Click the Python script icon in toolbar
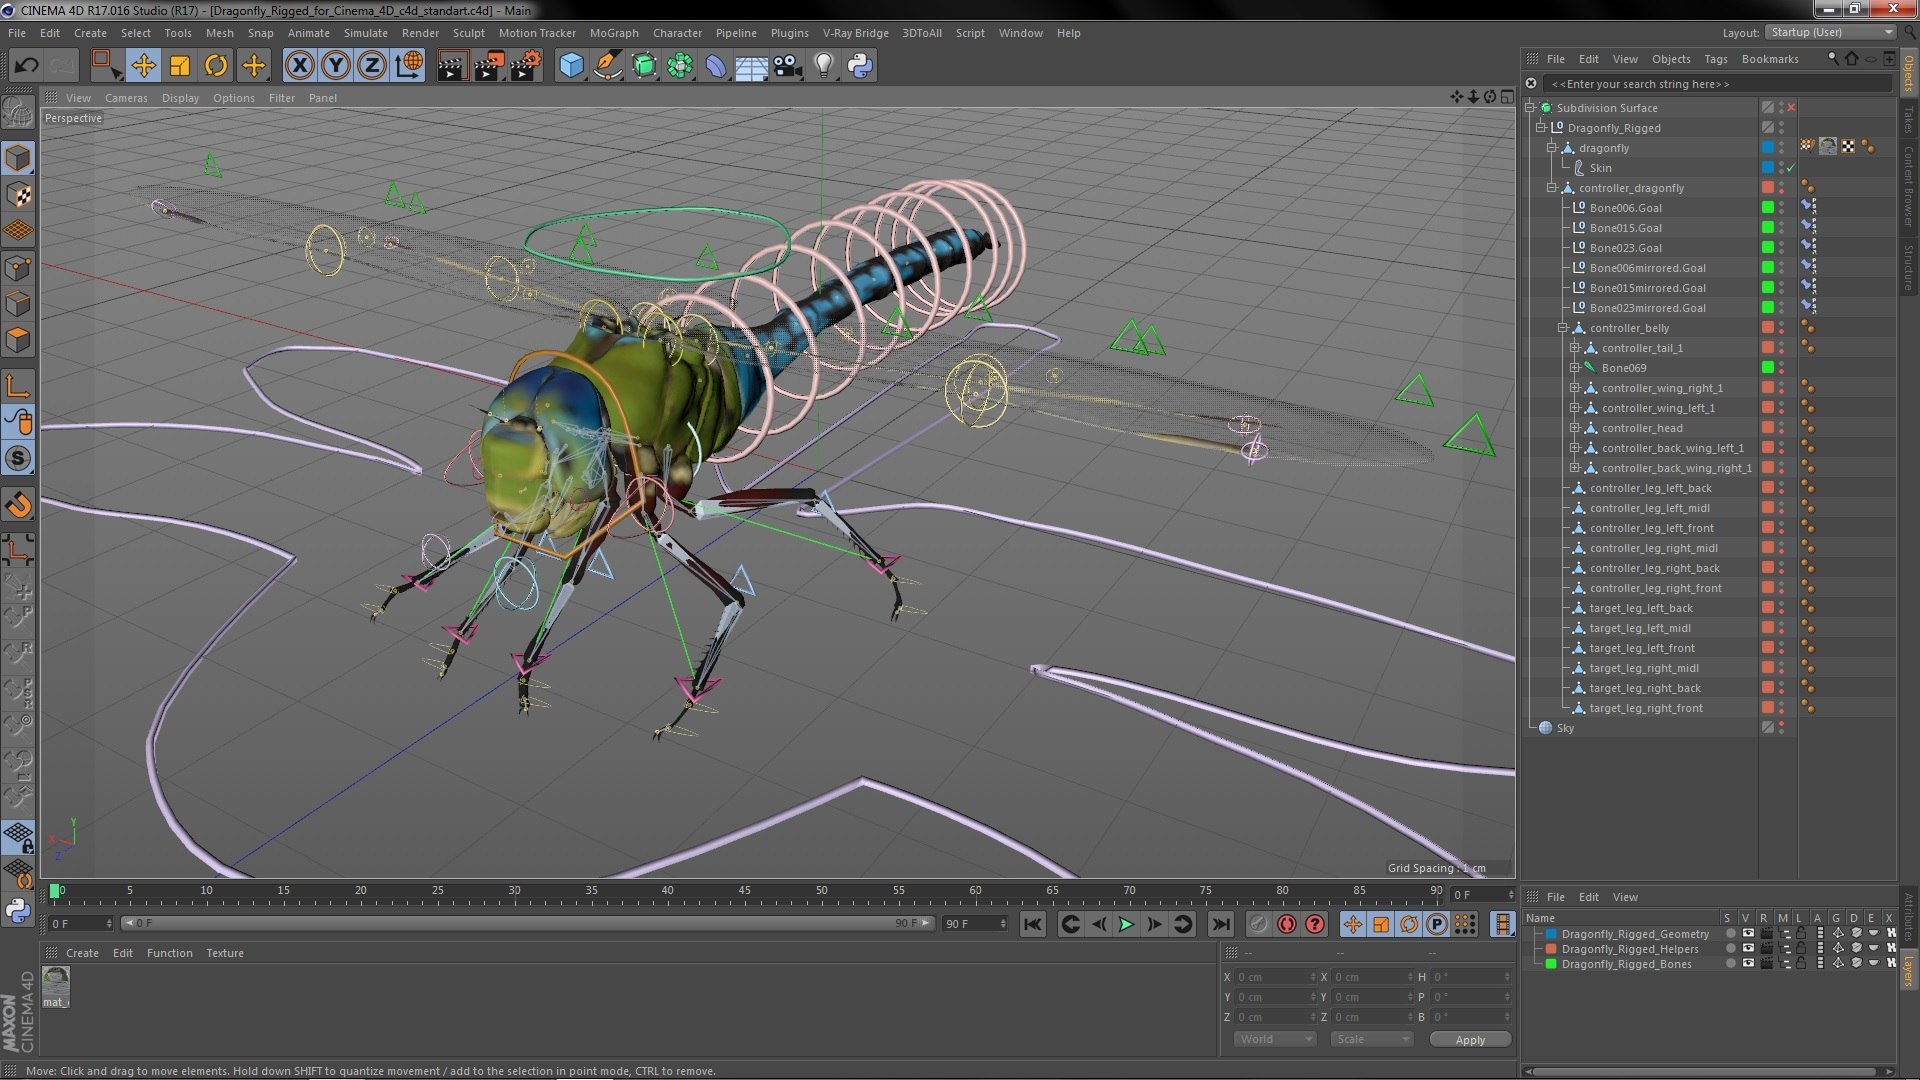Image resolution: width=1920 pixels, height=1080 pixels. (860, 66)
